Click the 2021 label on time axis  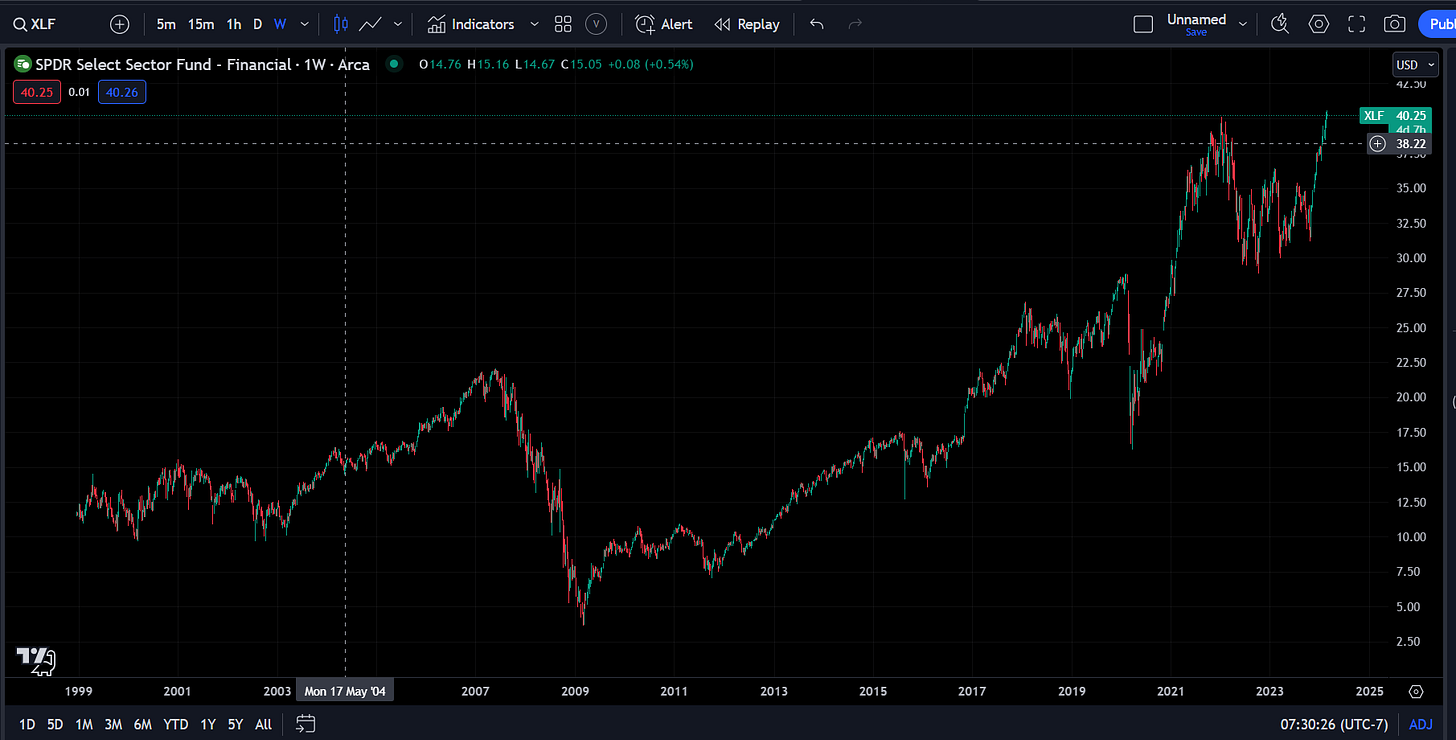[1170, 691]
